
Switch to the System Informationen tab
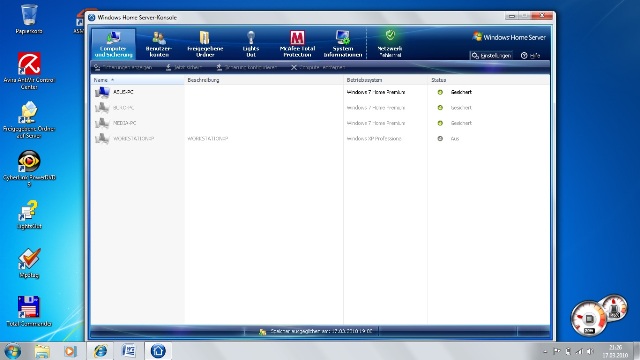343,44
